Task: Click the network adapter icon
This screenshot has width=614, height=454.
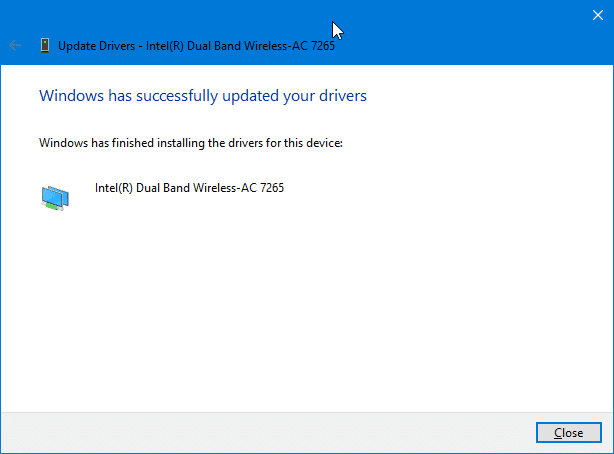Action: coord(55,198)
